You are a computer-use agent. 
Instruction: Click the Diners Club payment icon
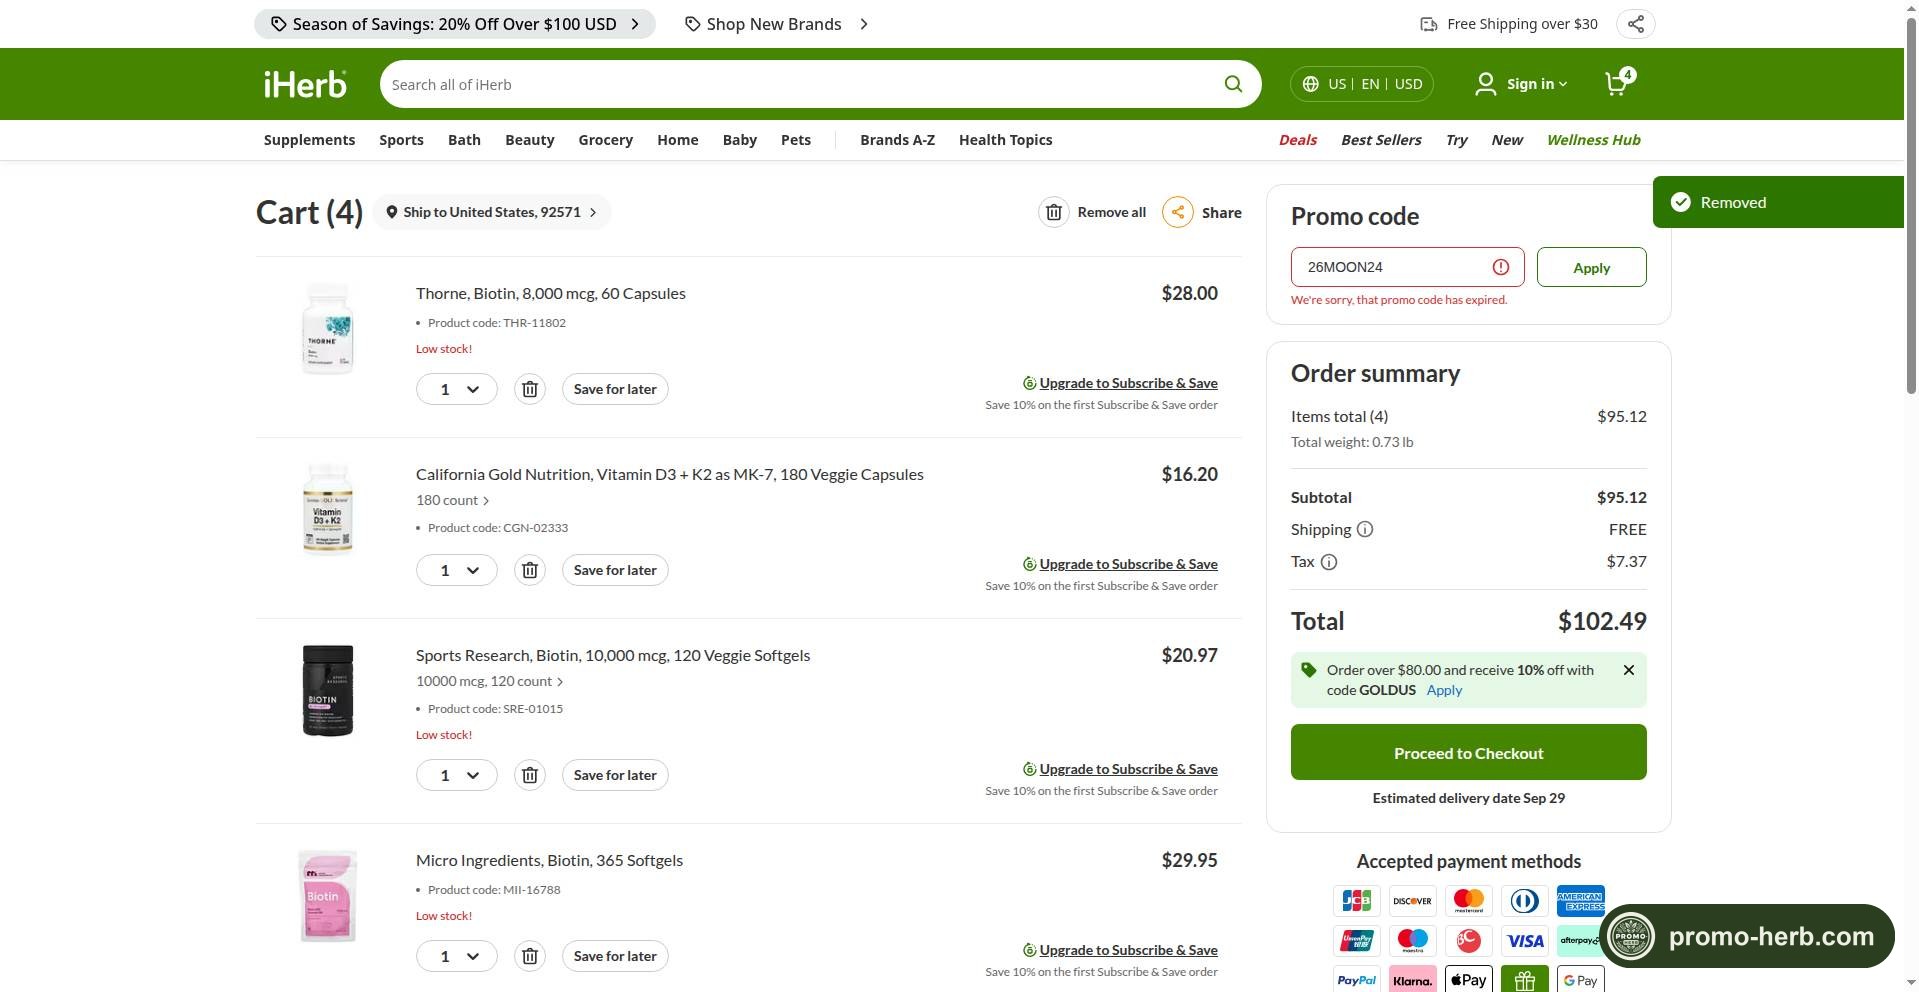point(1524,901)
